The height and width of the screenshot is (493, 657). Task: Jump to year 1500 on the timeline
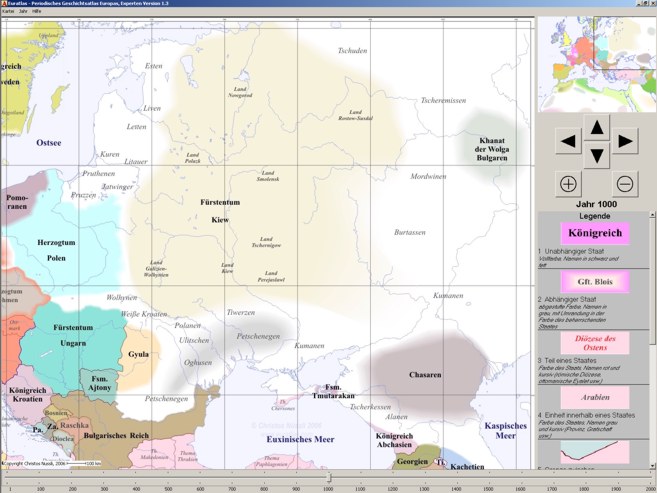tap(488, 489)
